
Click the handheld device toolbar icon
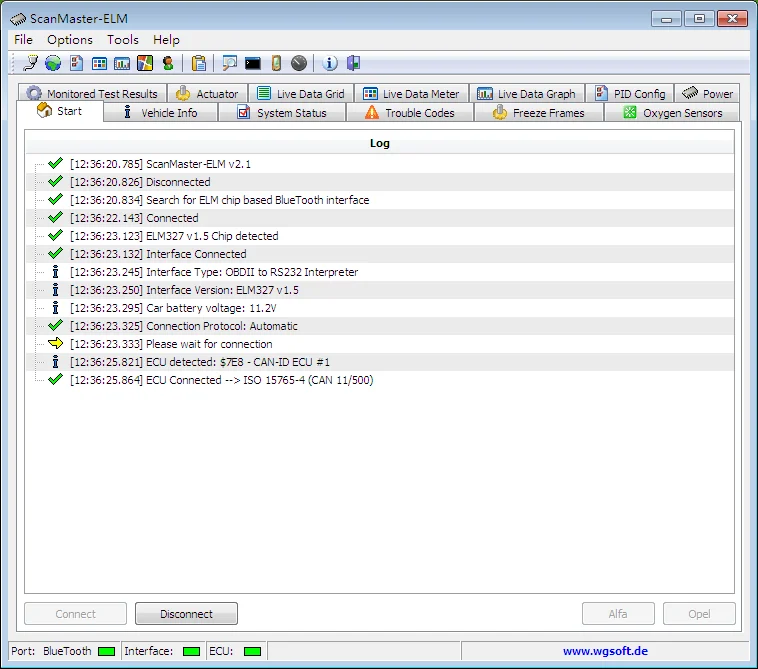[x=276, y=63]
